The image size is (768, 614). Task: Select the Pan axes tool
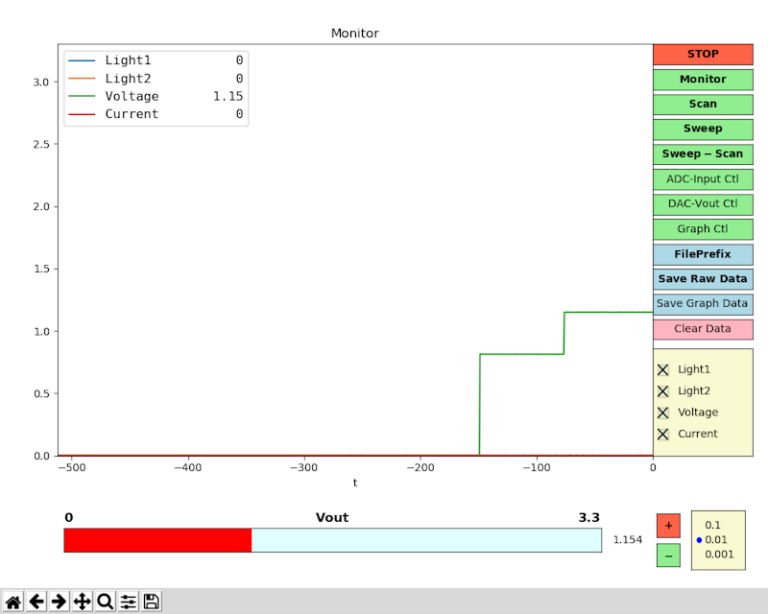(x=82, y=601)
